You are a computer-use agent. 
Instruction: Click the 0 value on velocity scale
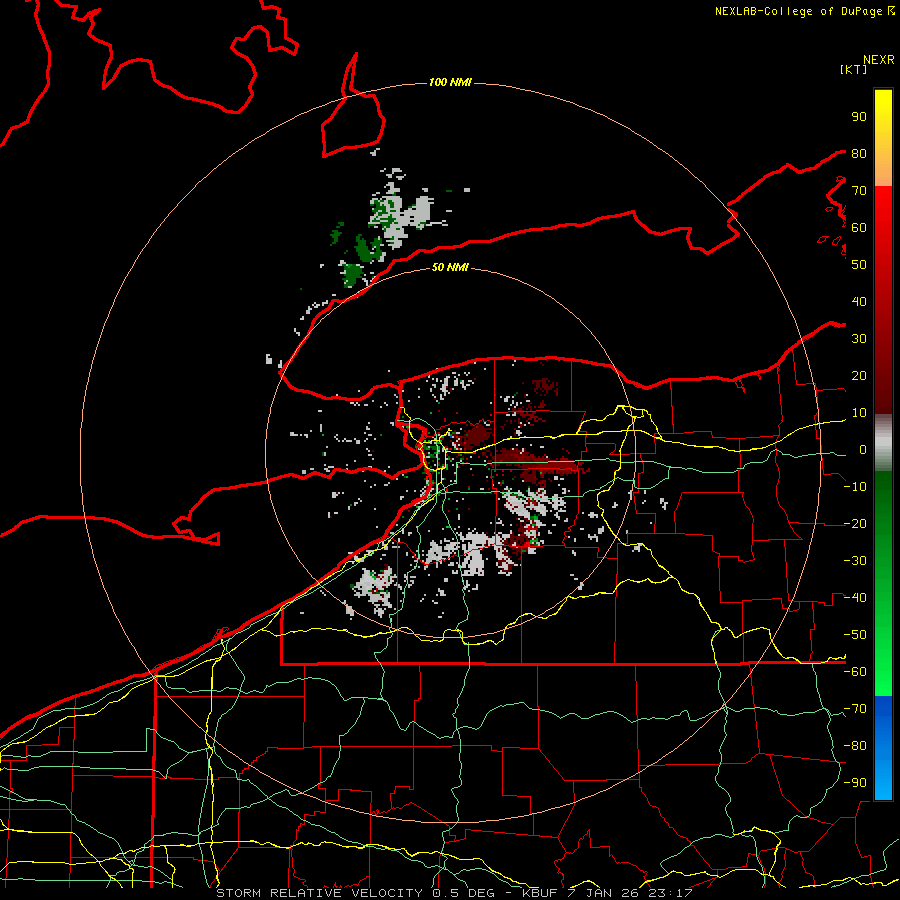[863, 450]
